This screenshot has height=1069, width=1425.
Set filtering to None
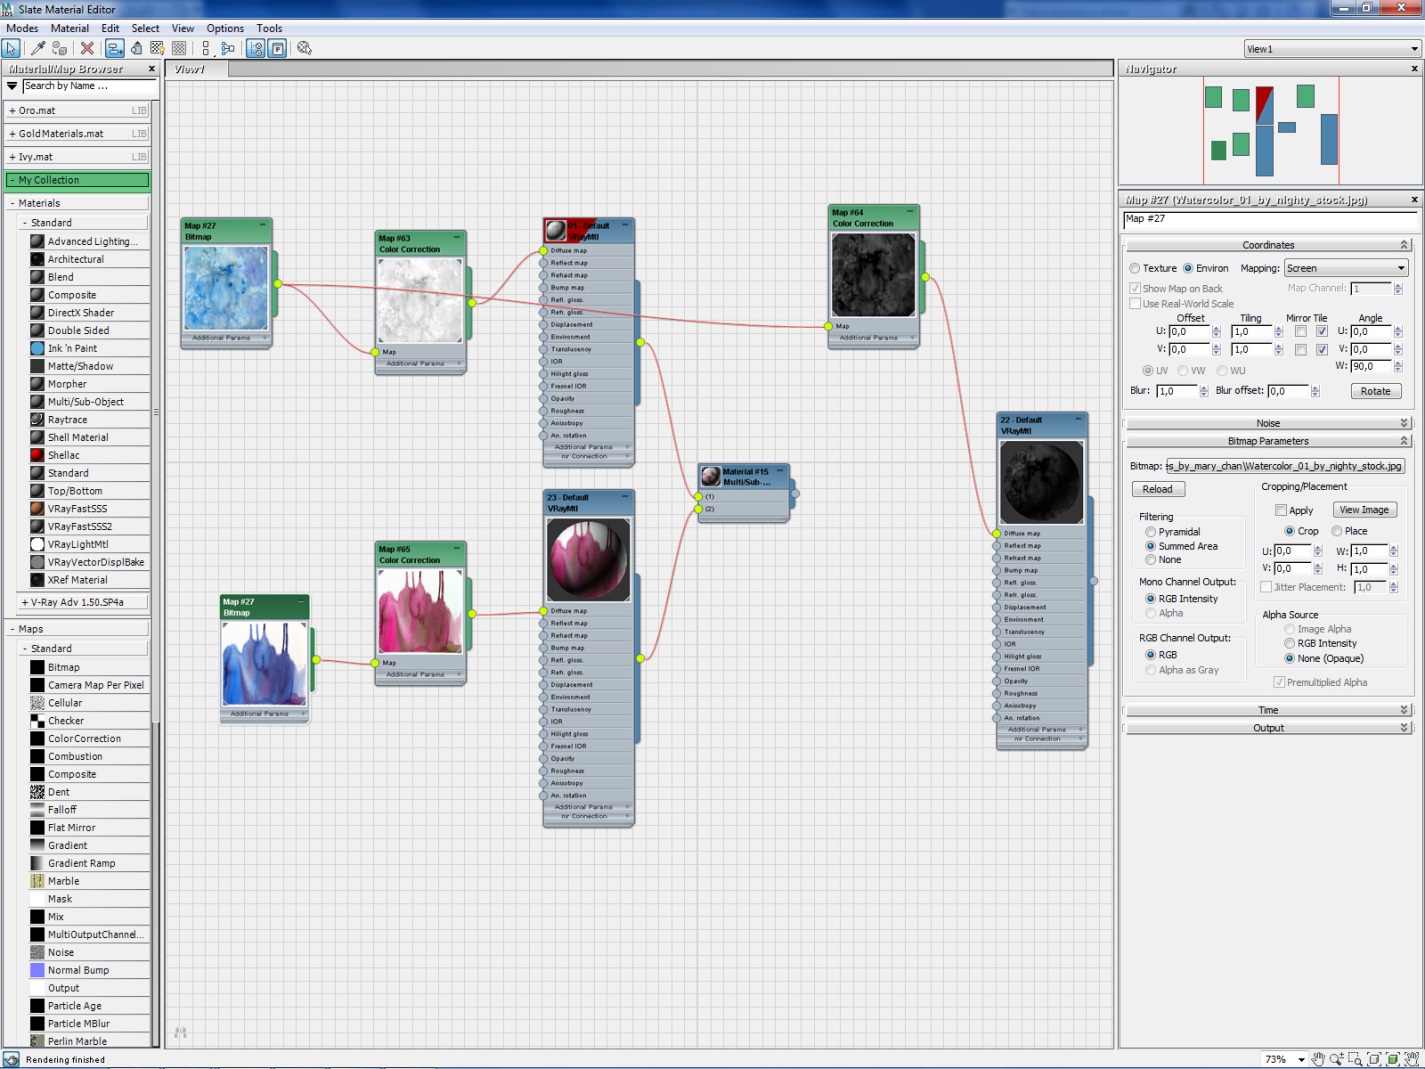click(x=1151, y=560)
